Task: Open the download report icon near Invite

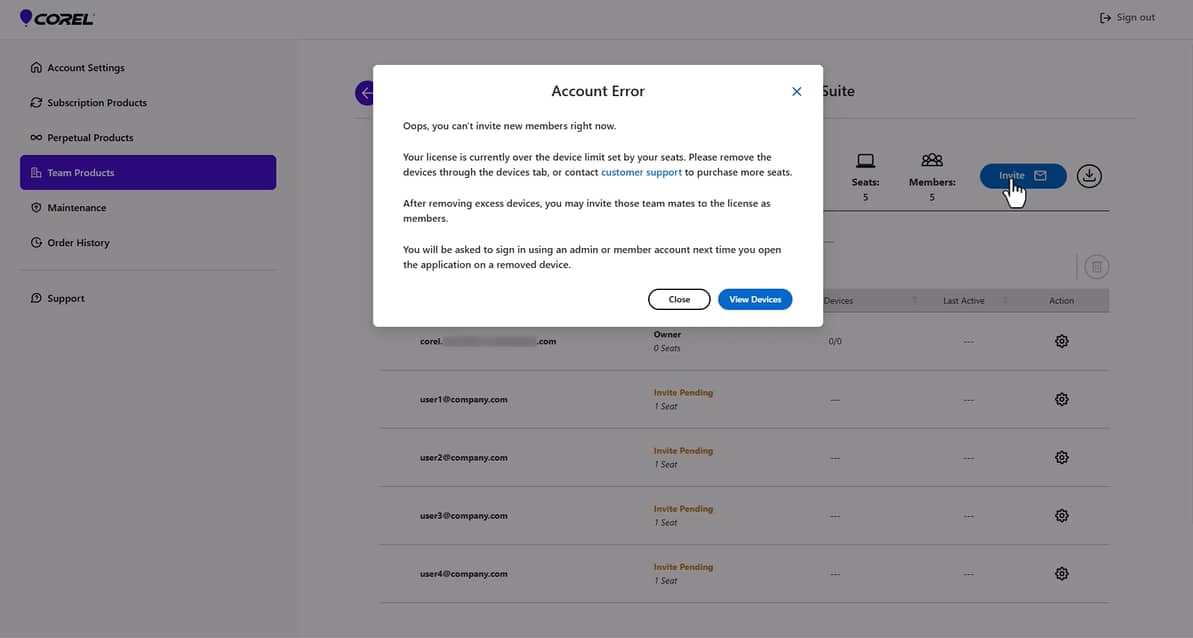Action: [x=1089, y=175]
